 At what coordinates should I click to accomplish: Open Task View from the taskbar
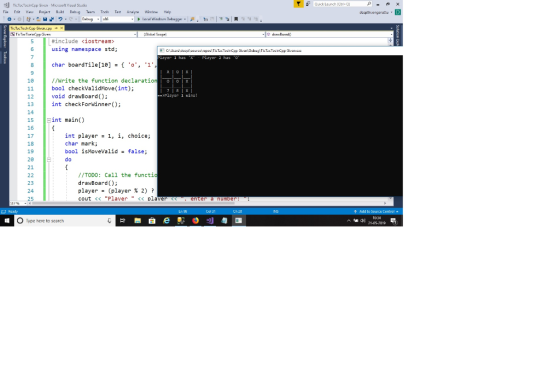[x=122, y=221]
